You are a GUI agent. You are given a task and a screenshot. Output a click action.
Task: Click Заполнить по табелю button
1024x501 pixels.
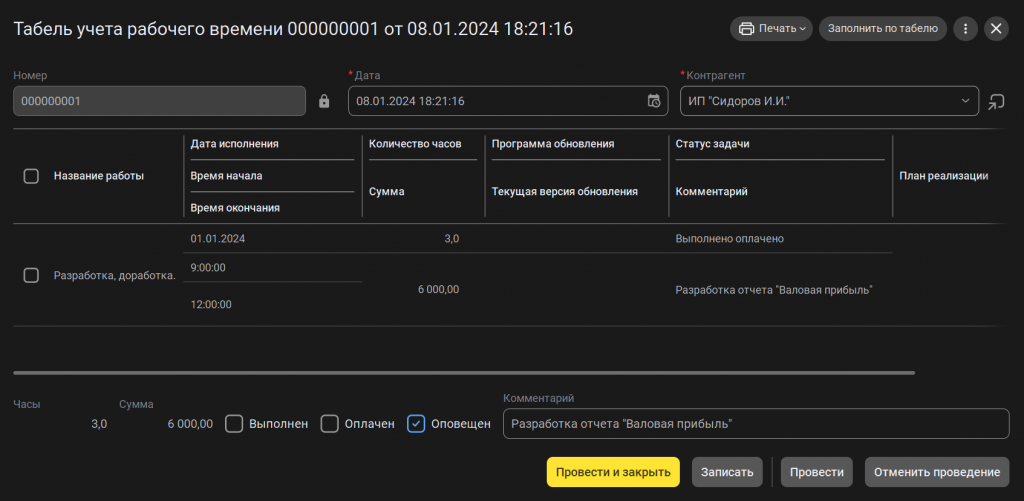[x=882, y=29]
